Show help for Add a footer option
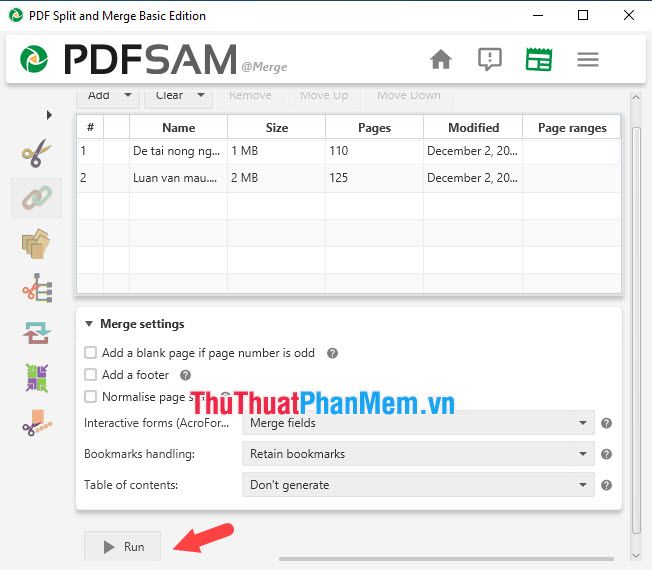Image resolution: width=652 pixels, height=570 pixels. pos(185,375)
